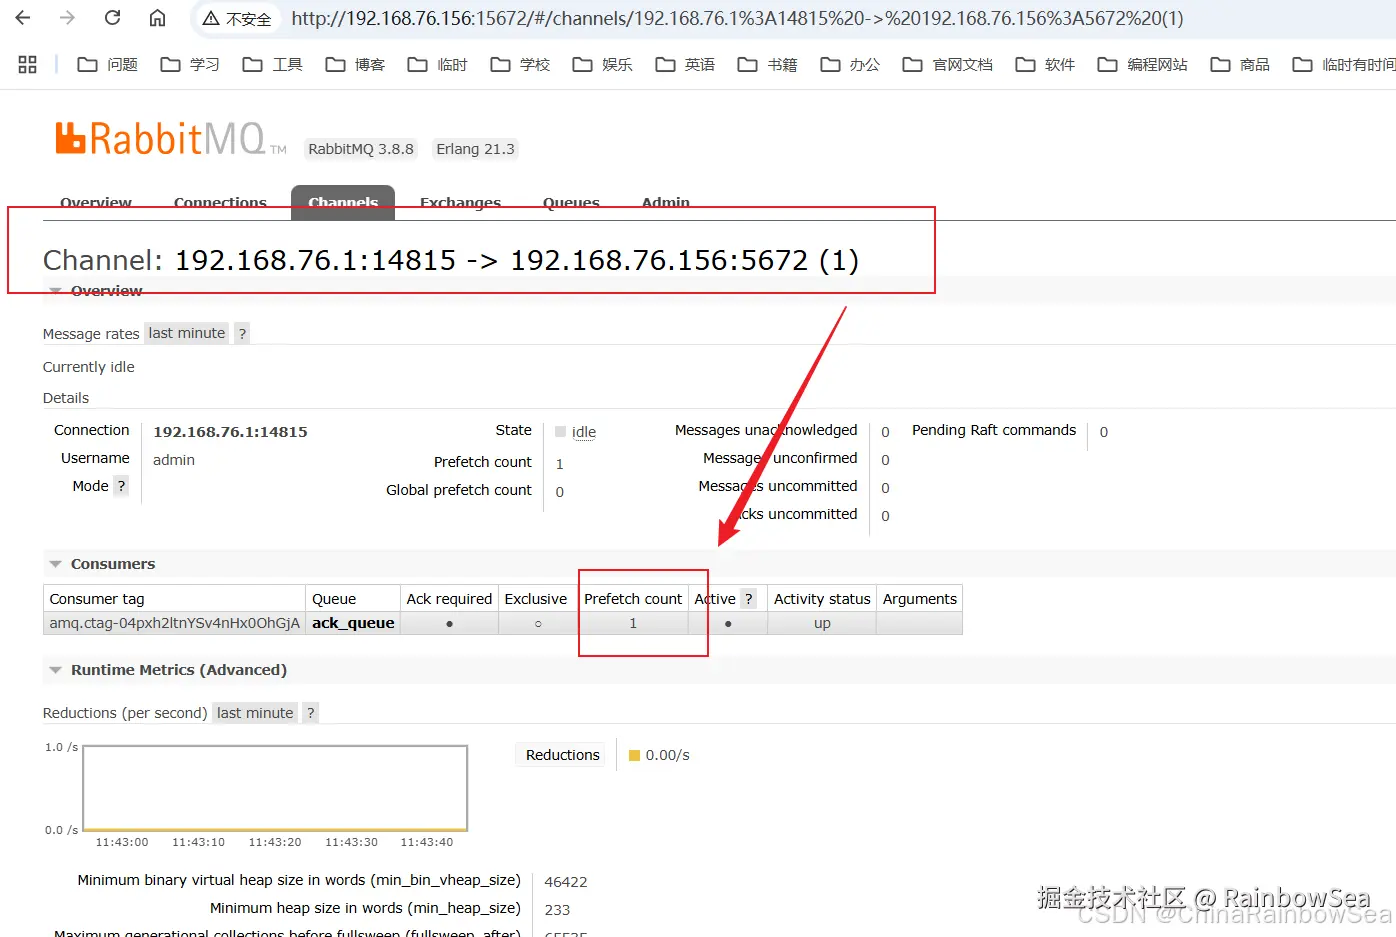This screenshot has height=937, width=1396.
Task: Open the 学习 bookmark folder
Action: (190, 64)
